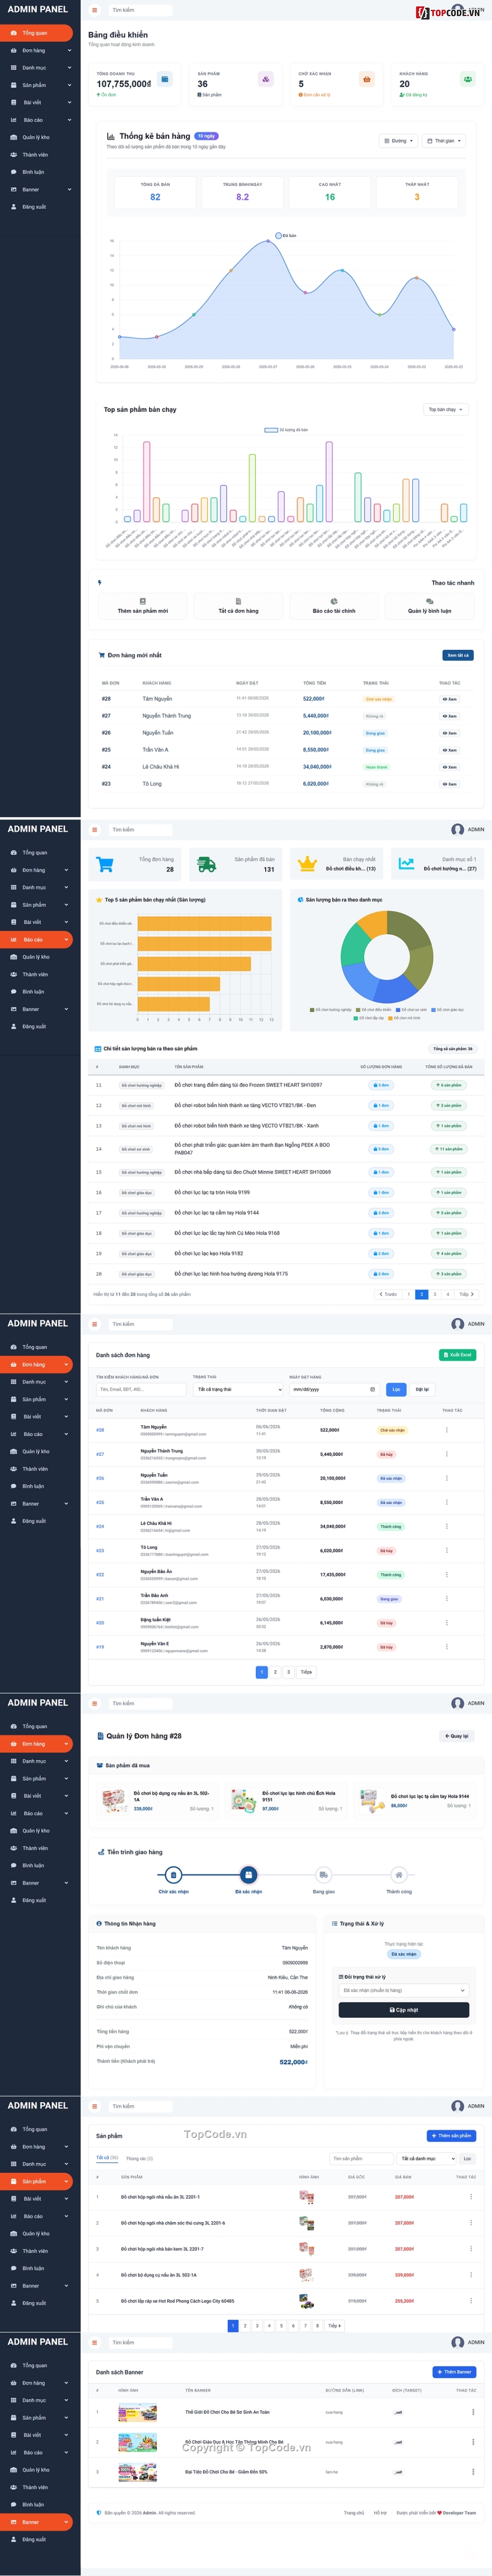Click the Quay lại button on order #28 page

point(456,1735)
